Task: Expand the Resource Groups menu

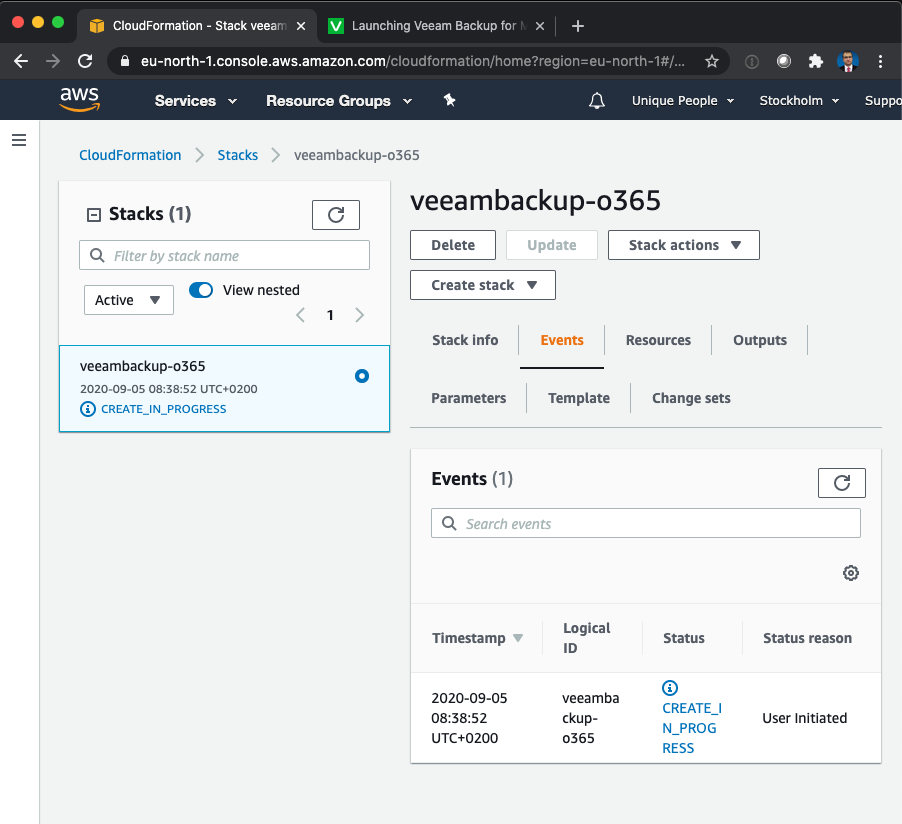Action: (x=339, y=101)
